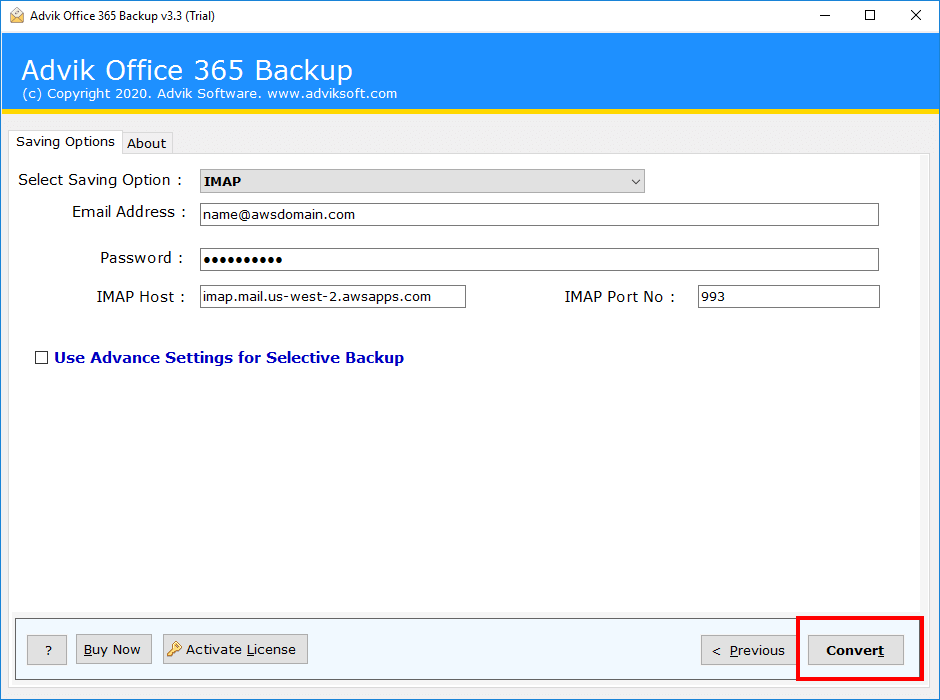Minimize the Advik Office 365 Backup window
The image size is (940, 700).
825,16
